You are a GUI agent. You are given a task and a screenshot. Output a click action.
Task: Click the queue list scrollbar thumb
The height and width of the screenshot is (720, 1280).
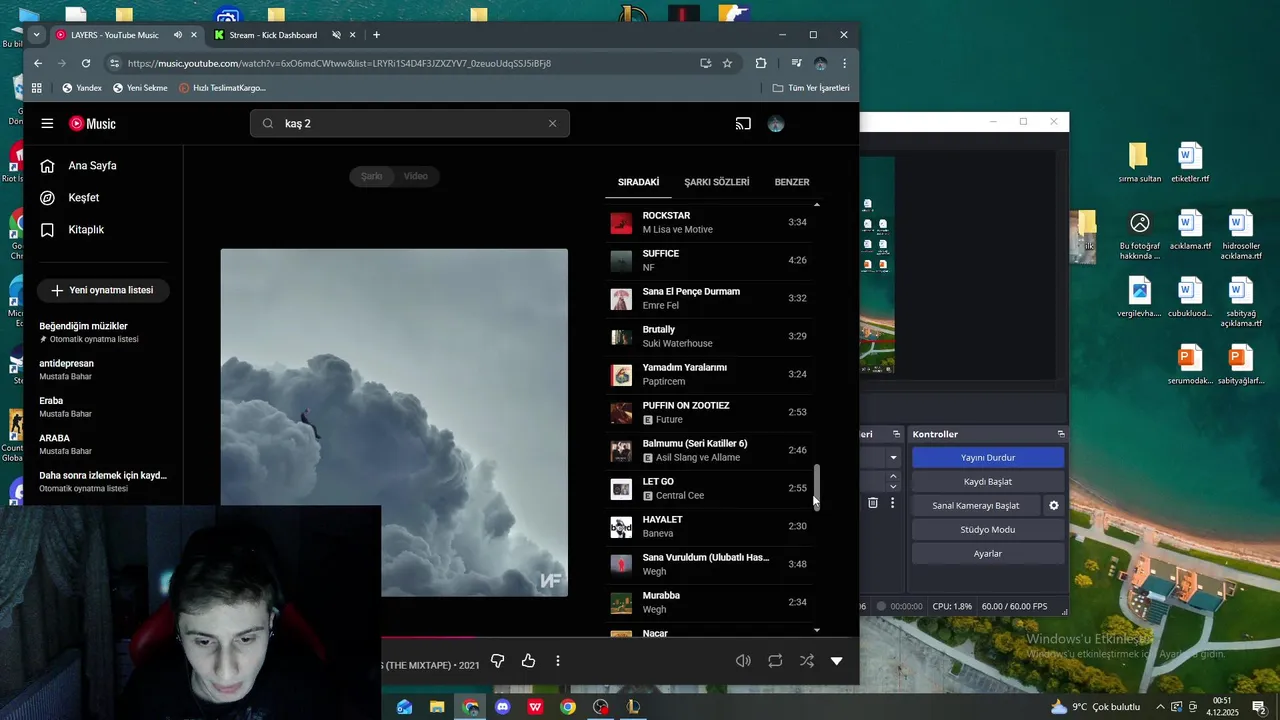click(x=816, y=487)
